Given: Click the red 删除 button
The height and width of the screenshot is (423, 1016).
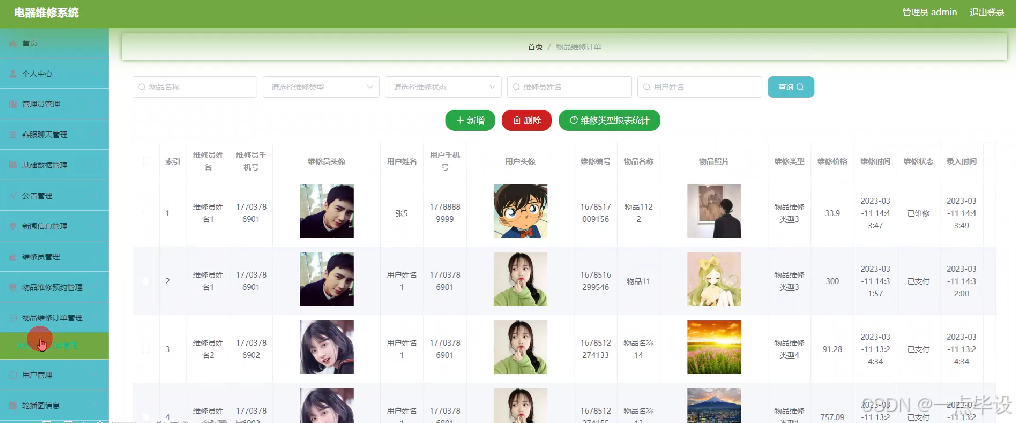Looking at the screenshot, I should (x=527, y=120).
